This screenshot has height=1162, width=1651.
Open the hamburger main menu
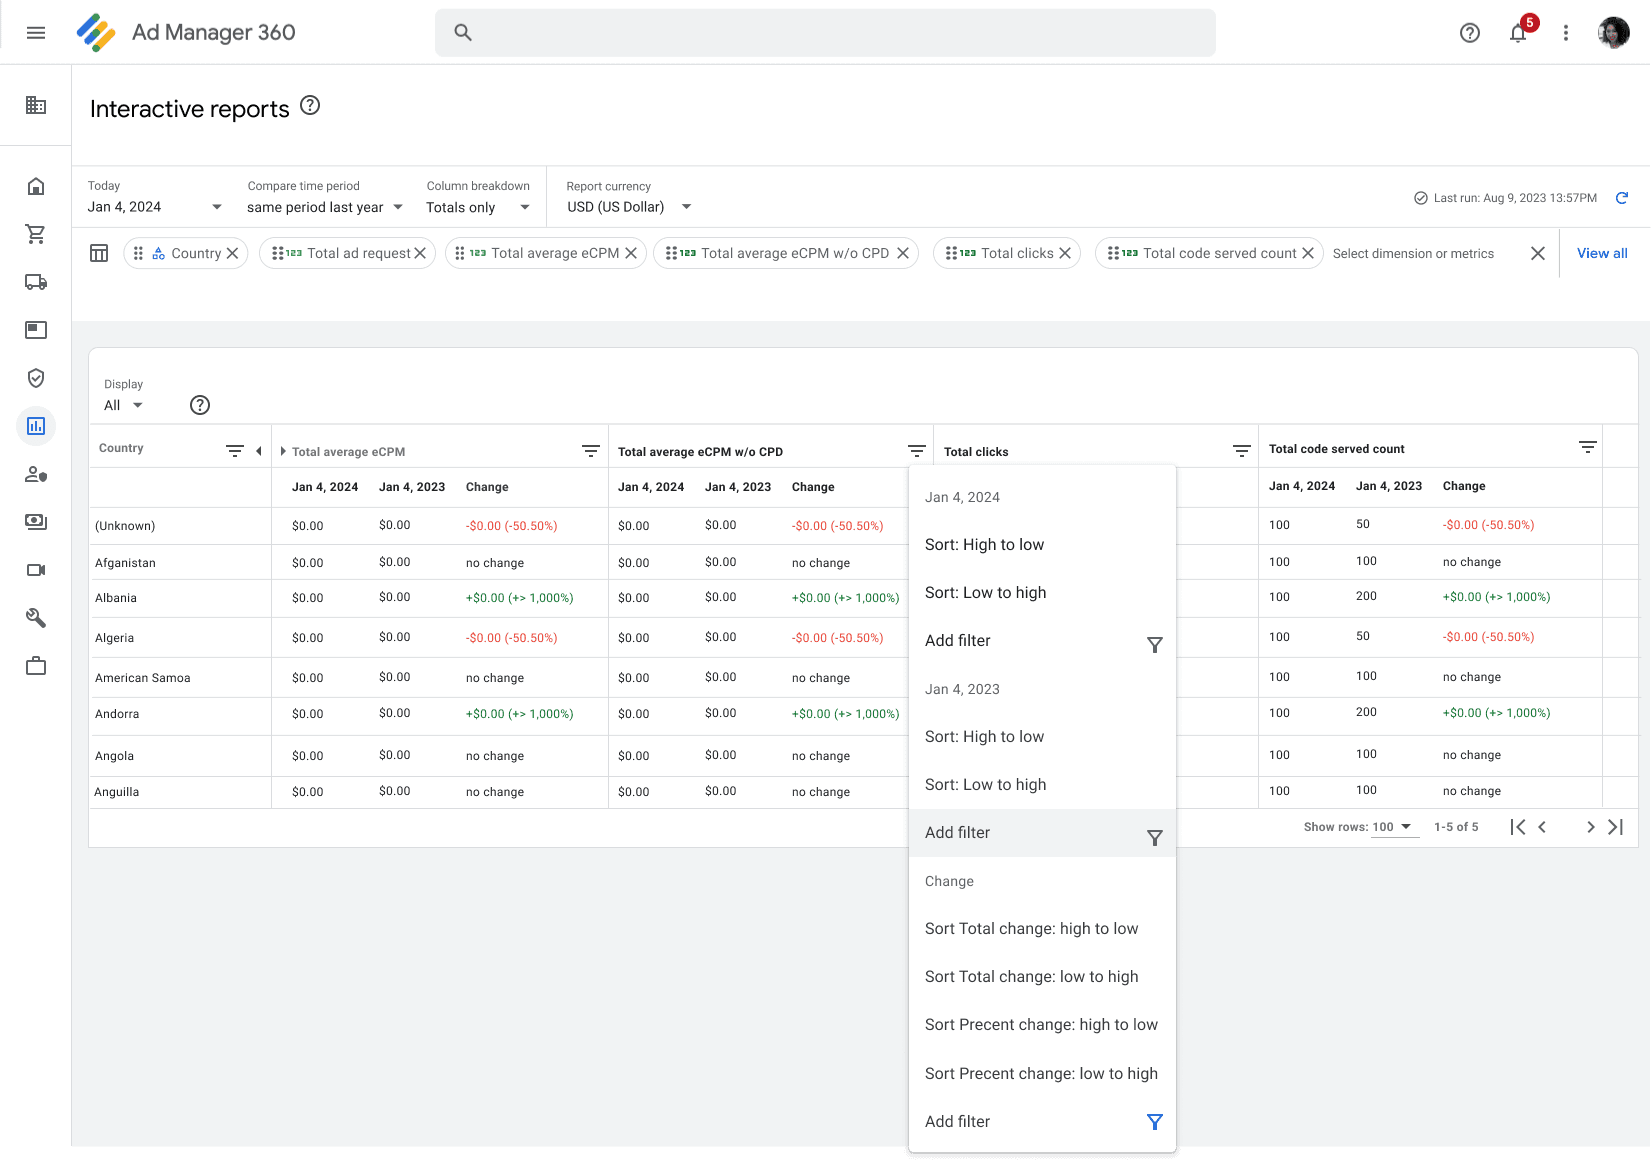tap(36, 33)
